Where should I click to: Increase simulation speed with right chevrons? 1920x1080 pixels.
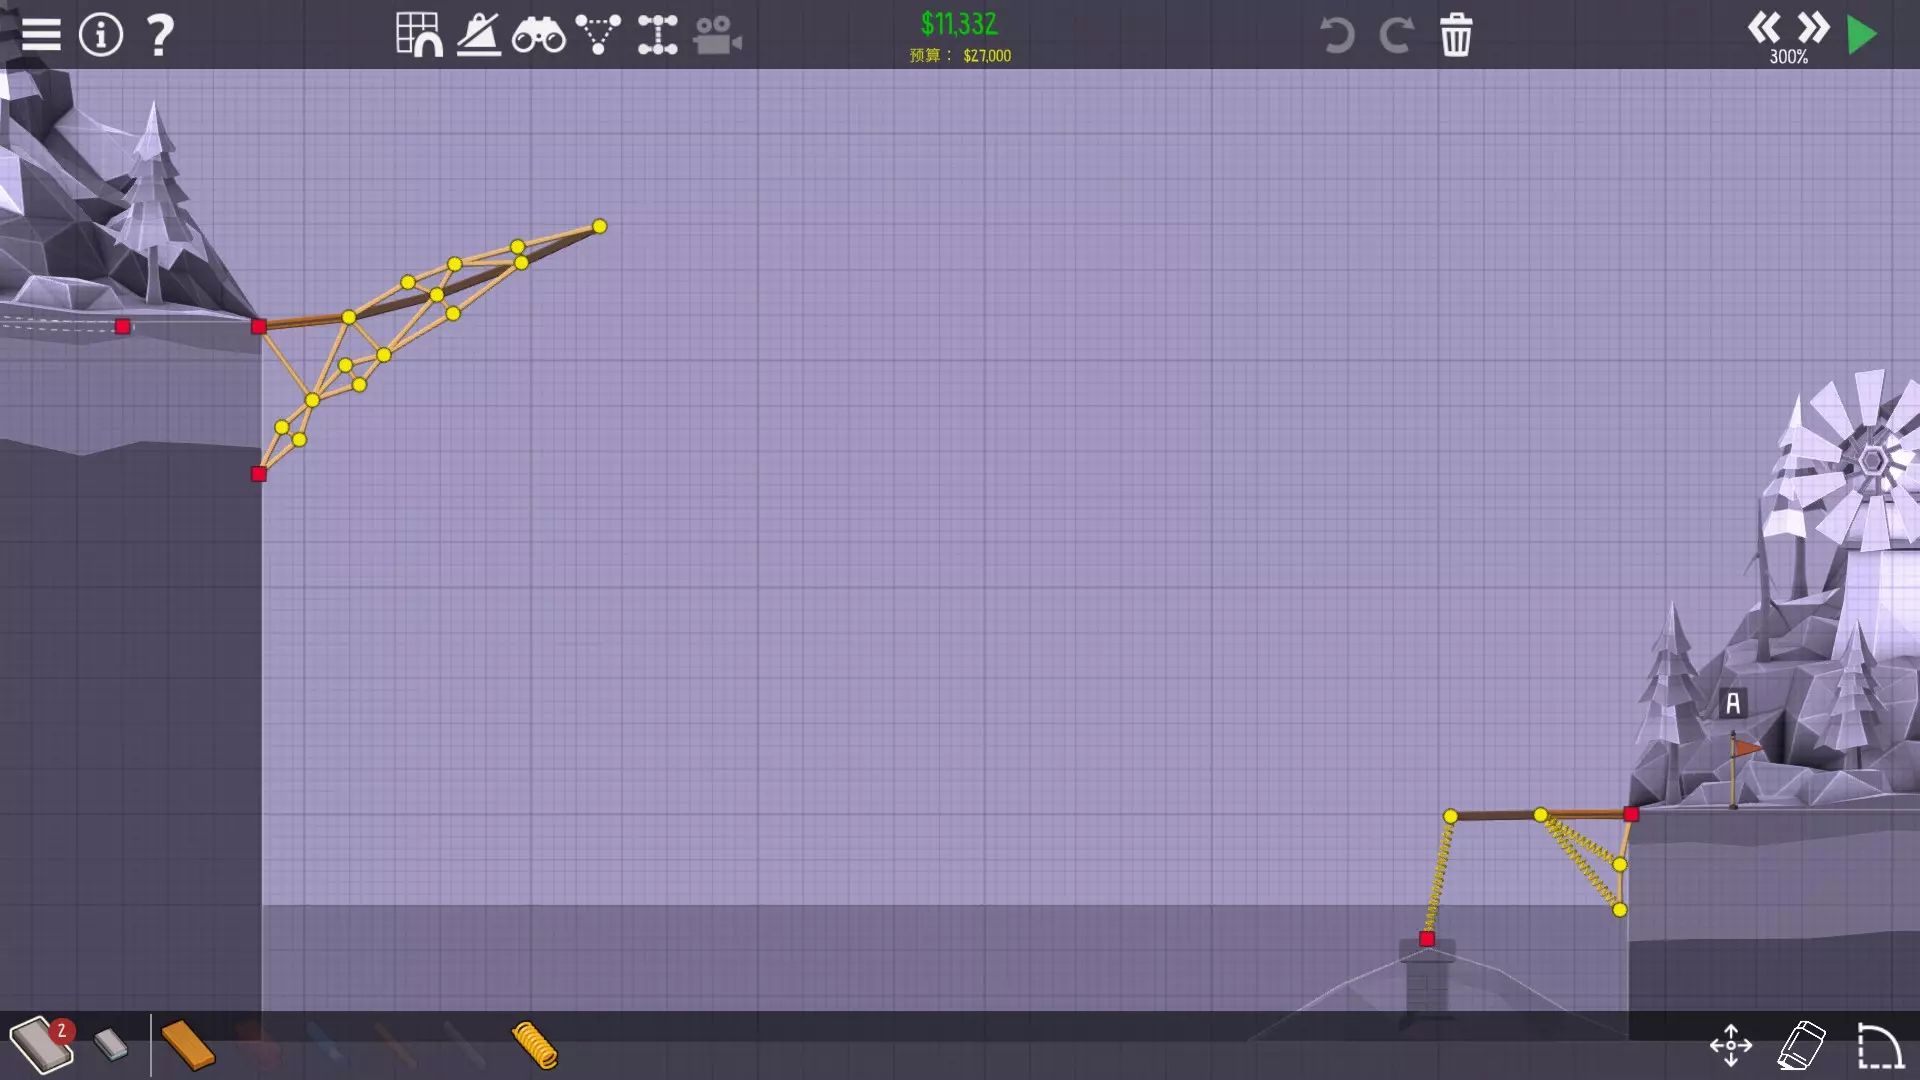pos(1813,27)
